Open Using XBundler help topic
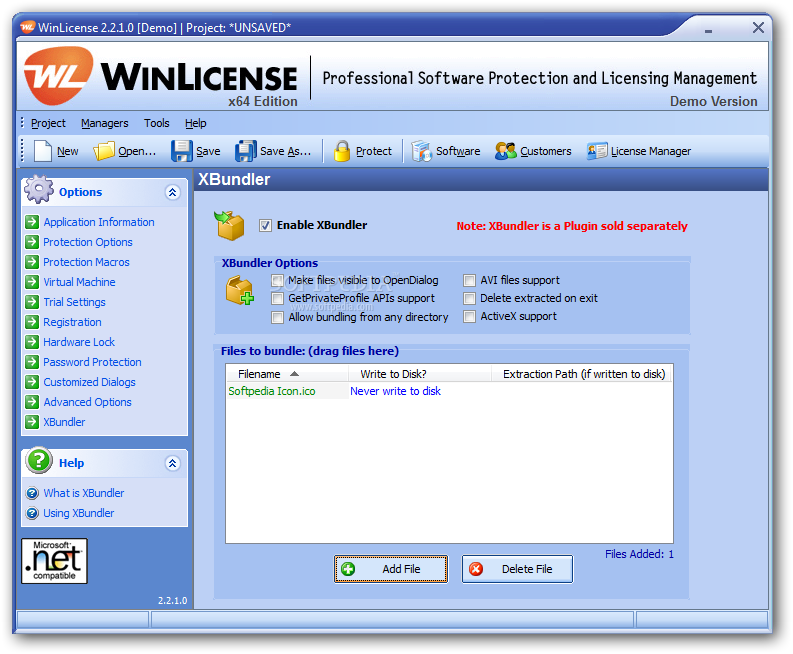This screenshot has width=793, height=654. (78, 513)
